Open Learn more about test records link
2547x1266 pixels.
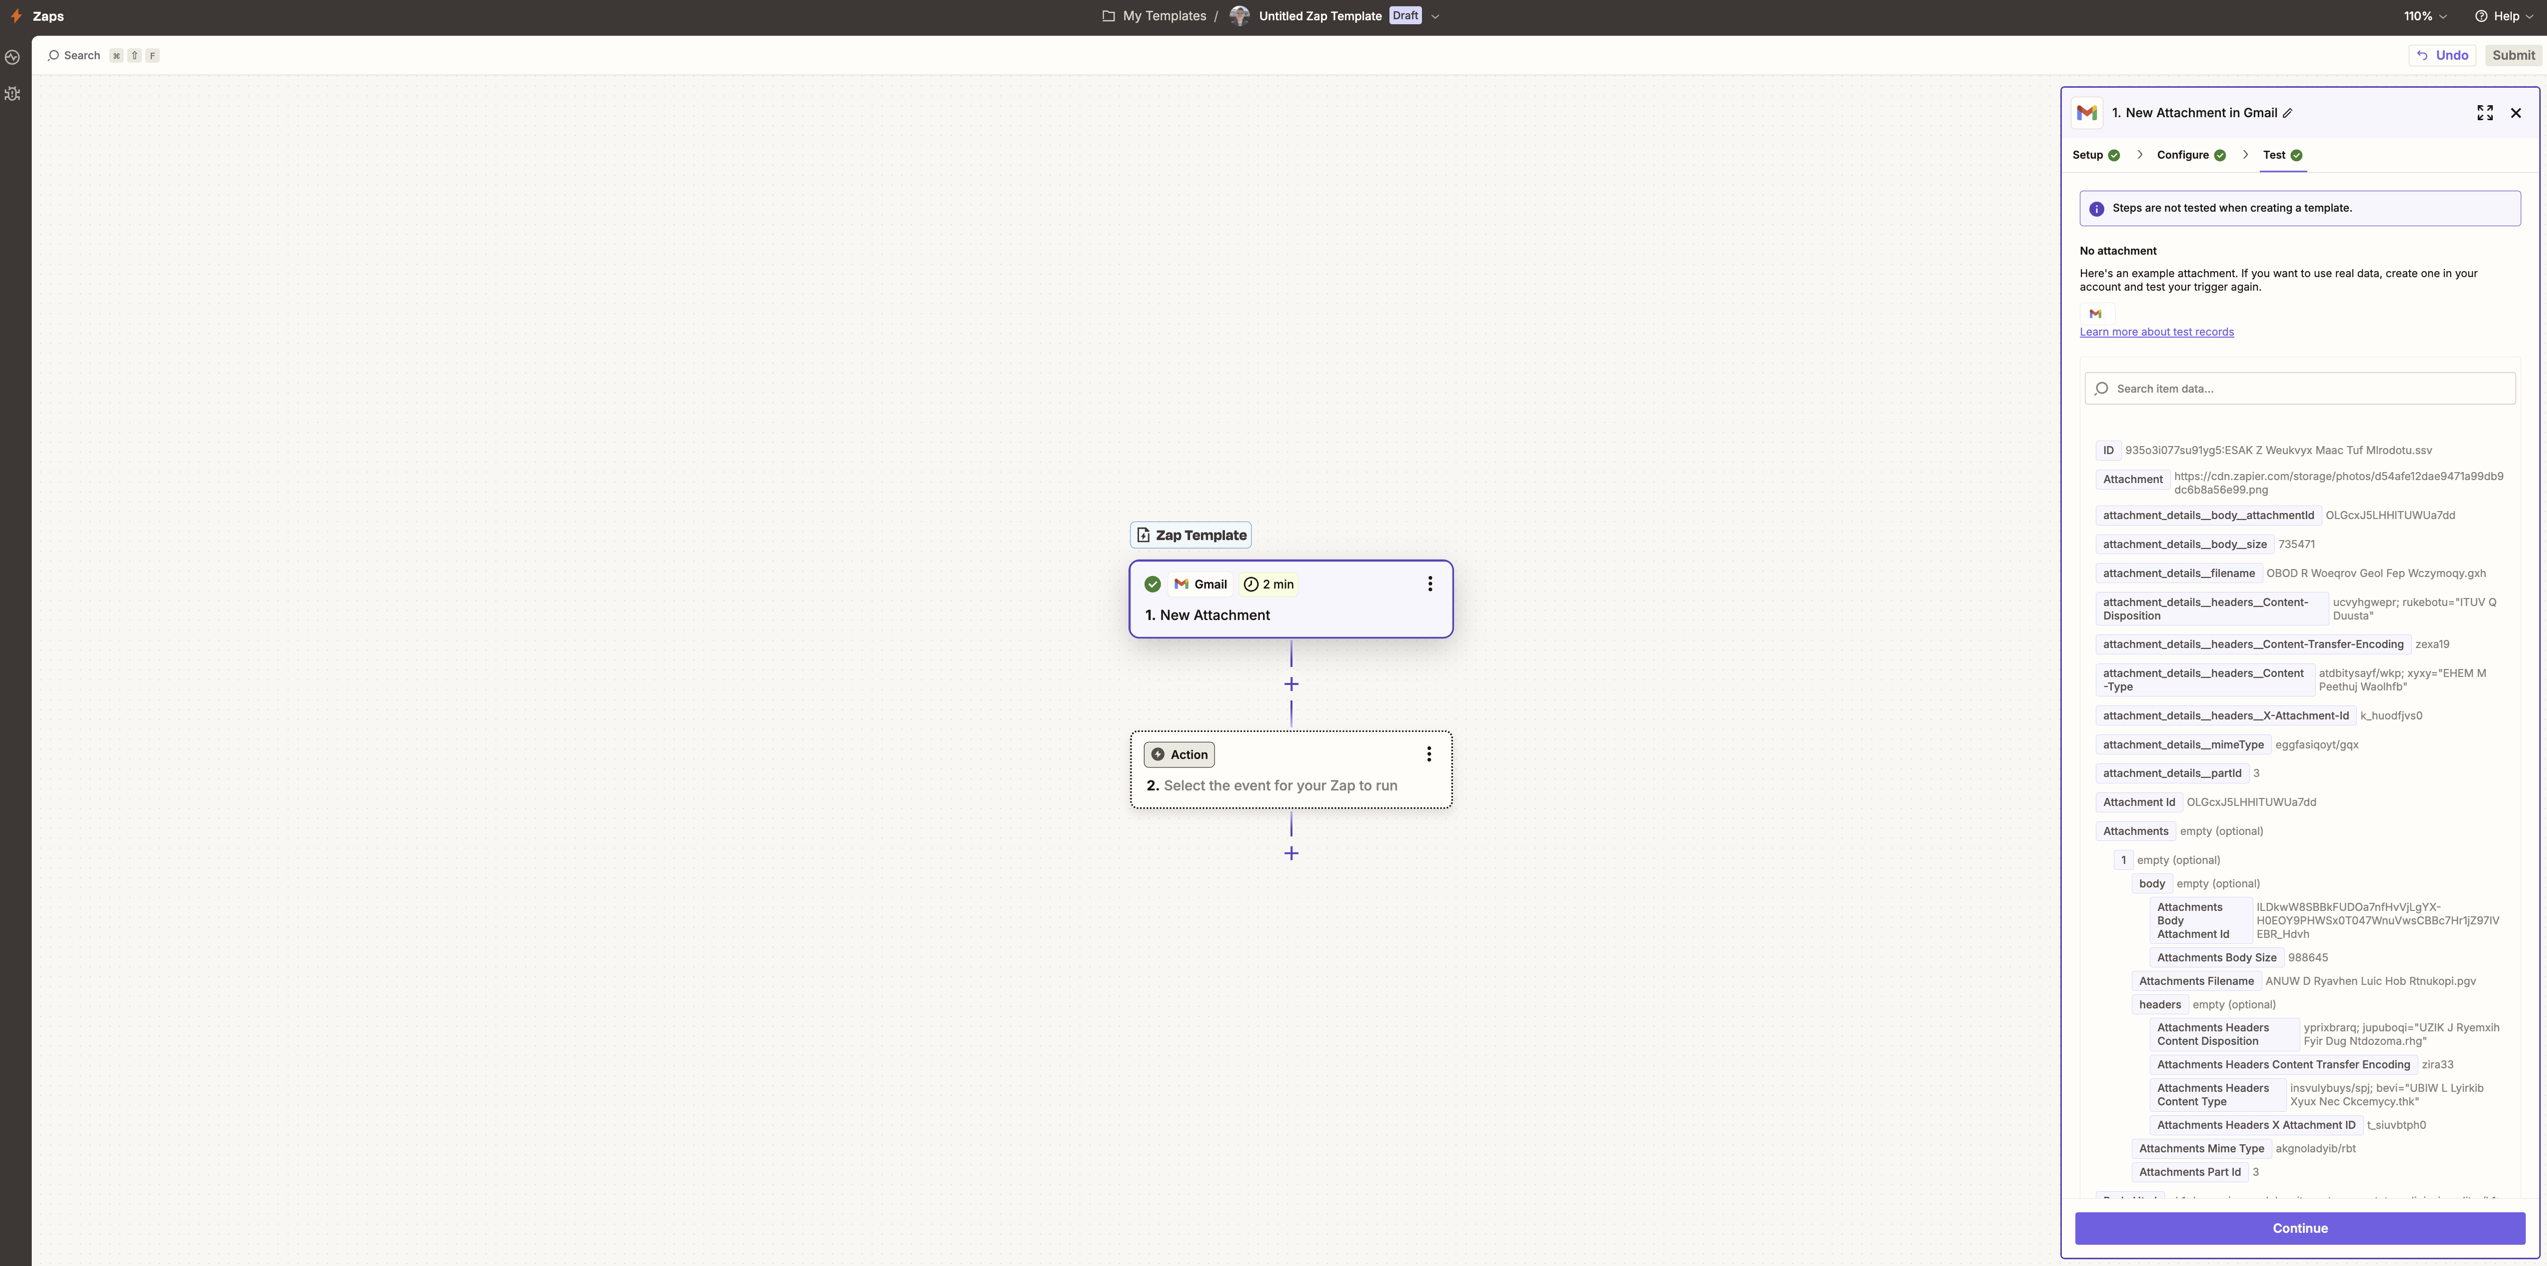(x=2156, y=332)
